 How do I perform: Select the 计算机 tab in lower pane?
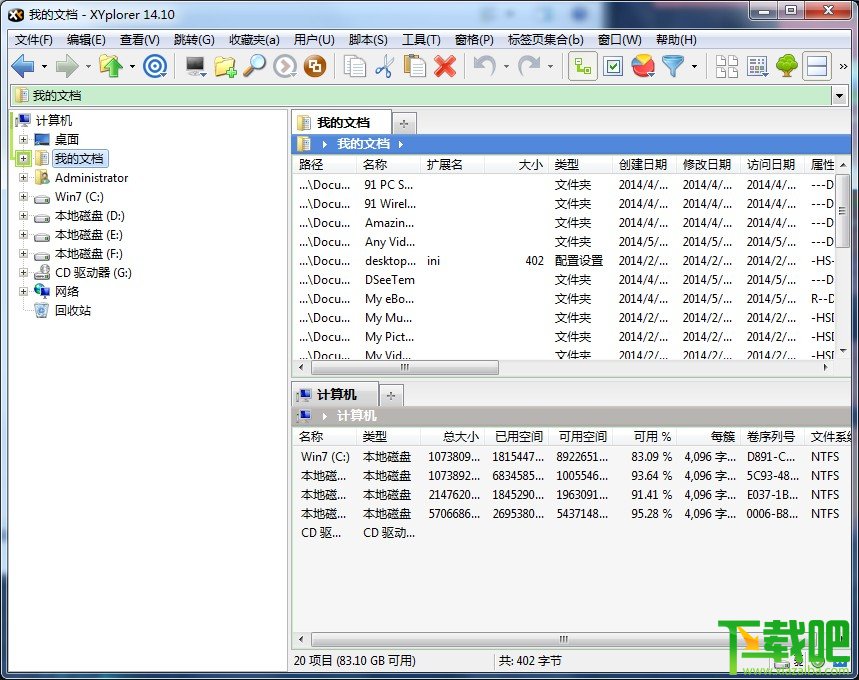[335, 395]
